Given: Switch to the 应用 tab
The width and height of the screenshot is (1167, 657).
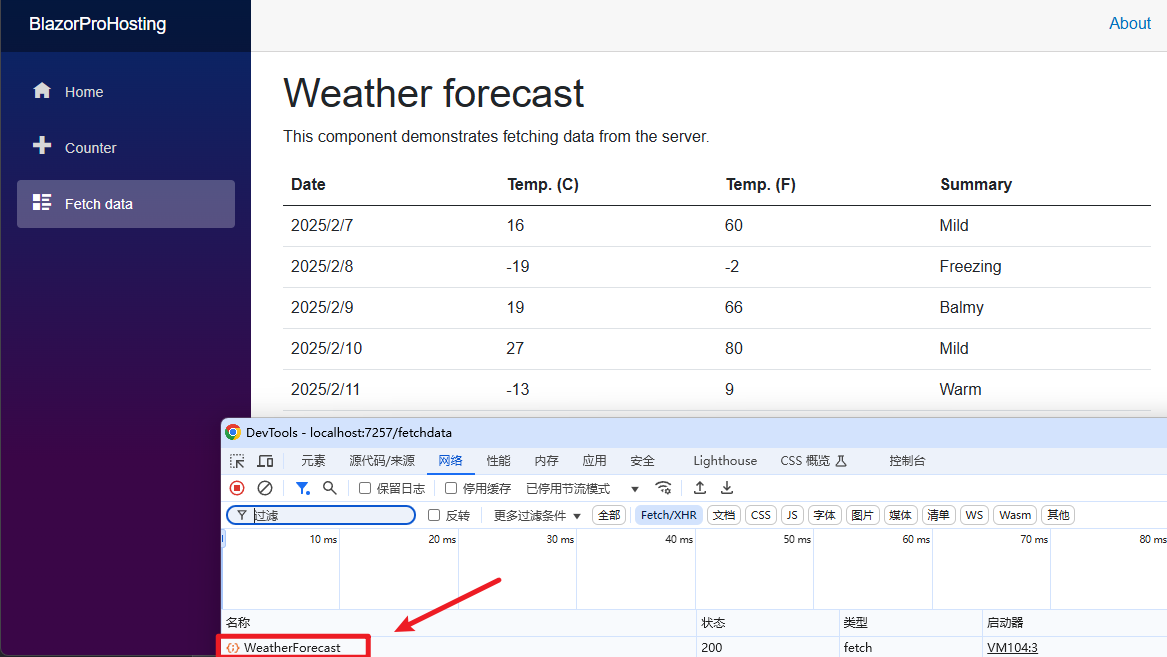Looking at the screenshot, I should tap(594, 461).
